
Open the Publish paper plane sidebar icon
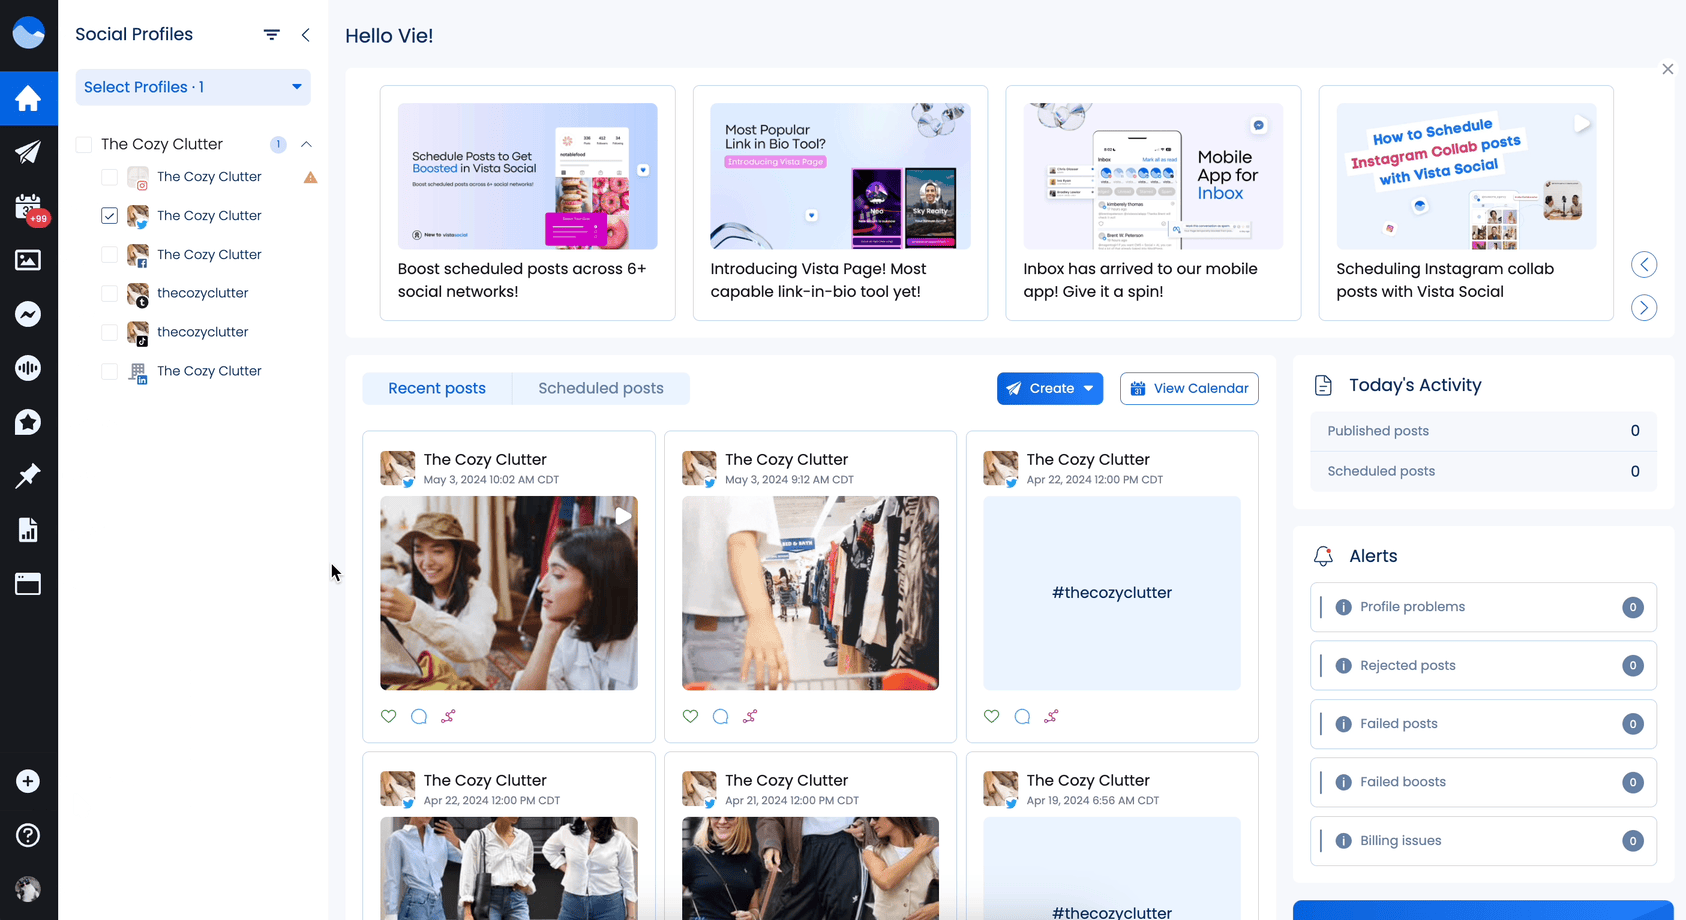(x=28, y=152)
